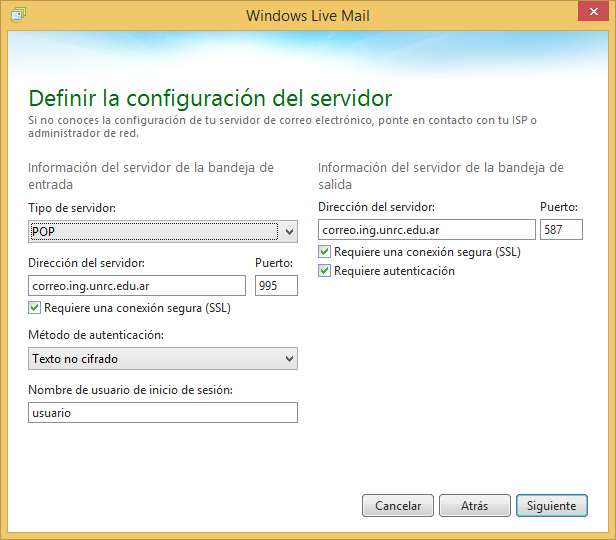The image size is (616, 540).
Task: Open the Tipo de servidor POP dropdown
Action: coord(163,231)
